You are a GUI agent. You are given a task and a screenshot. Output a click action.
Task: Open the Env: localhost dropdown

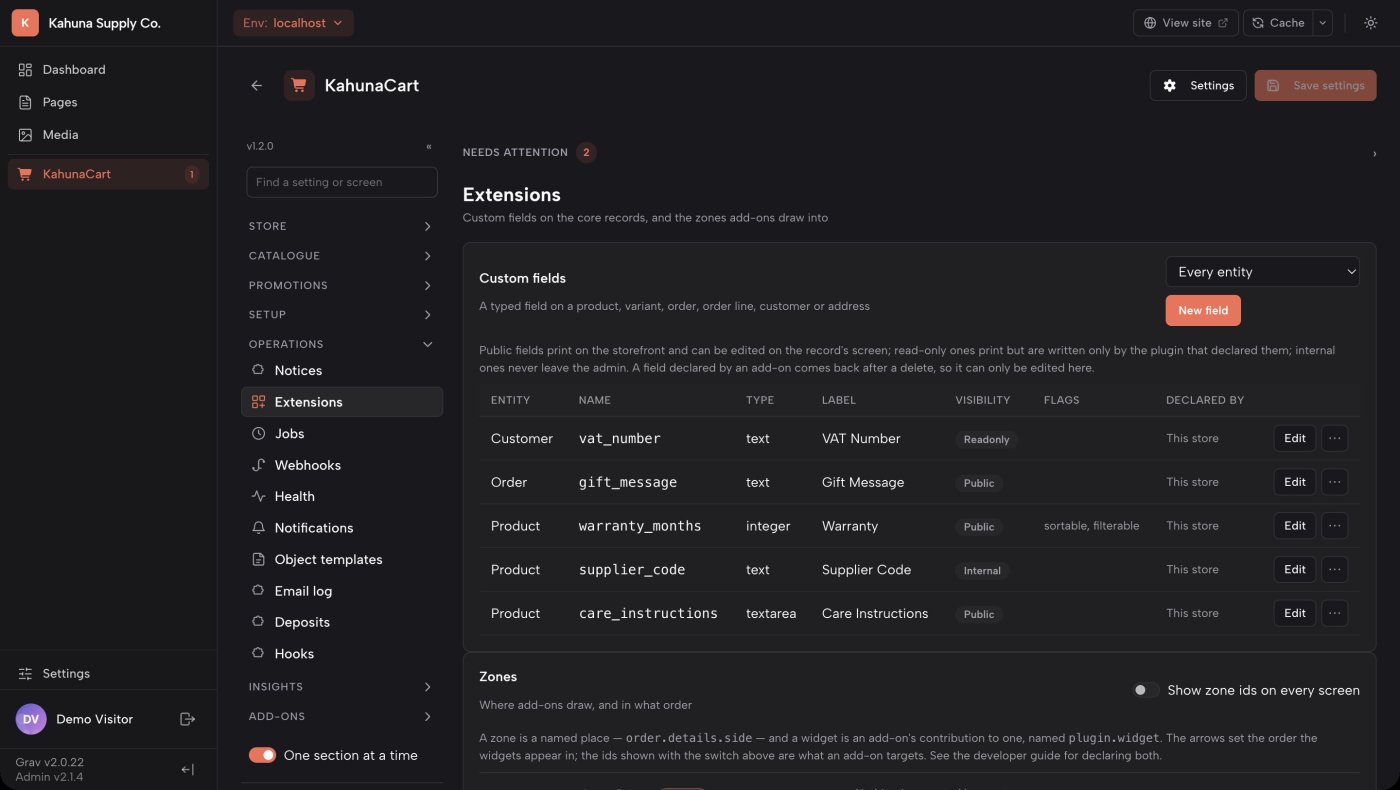[x=293, y=23]
